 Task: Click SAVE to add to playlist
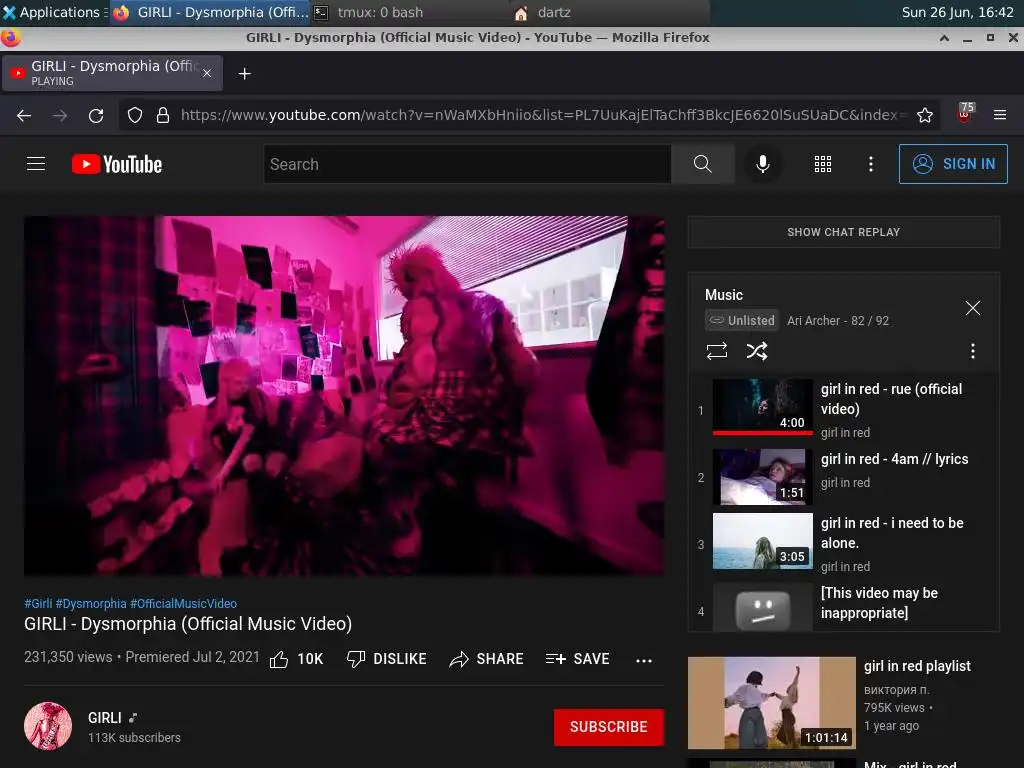577,659
